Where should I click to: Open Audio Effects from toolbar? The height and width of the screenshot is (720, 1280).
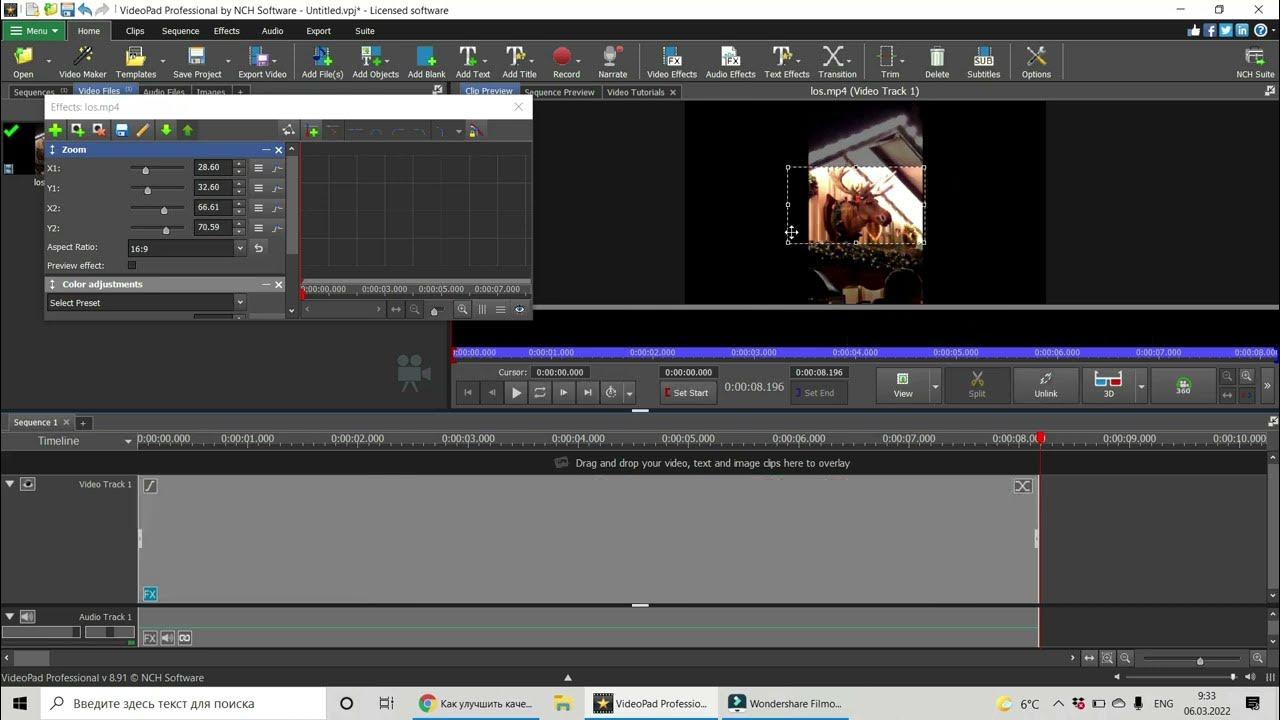coord(730,62)
